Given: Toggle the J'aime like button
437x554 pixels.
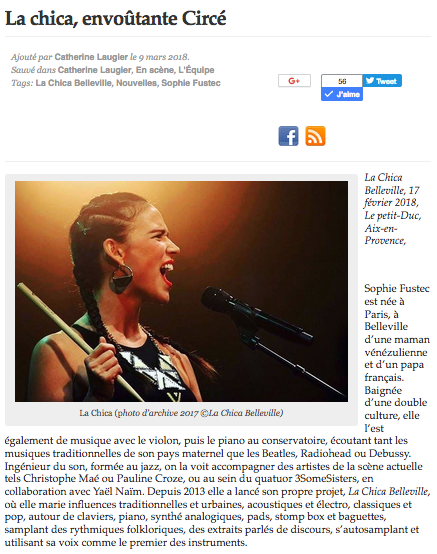Looking at the screenshot, I should click(x=342, y=94).
